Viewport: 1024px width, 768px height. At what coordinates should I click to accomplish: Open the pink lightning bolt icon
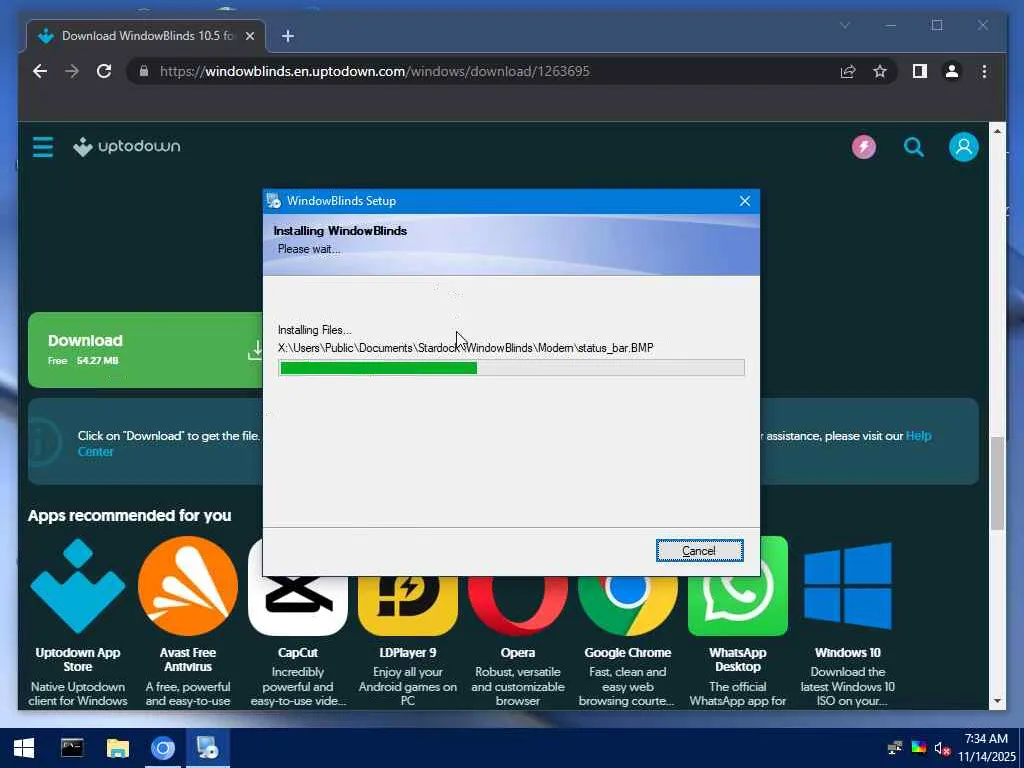coord(864,147)
